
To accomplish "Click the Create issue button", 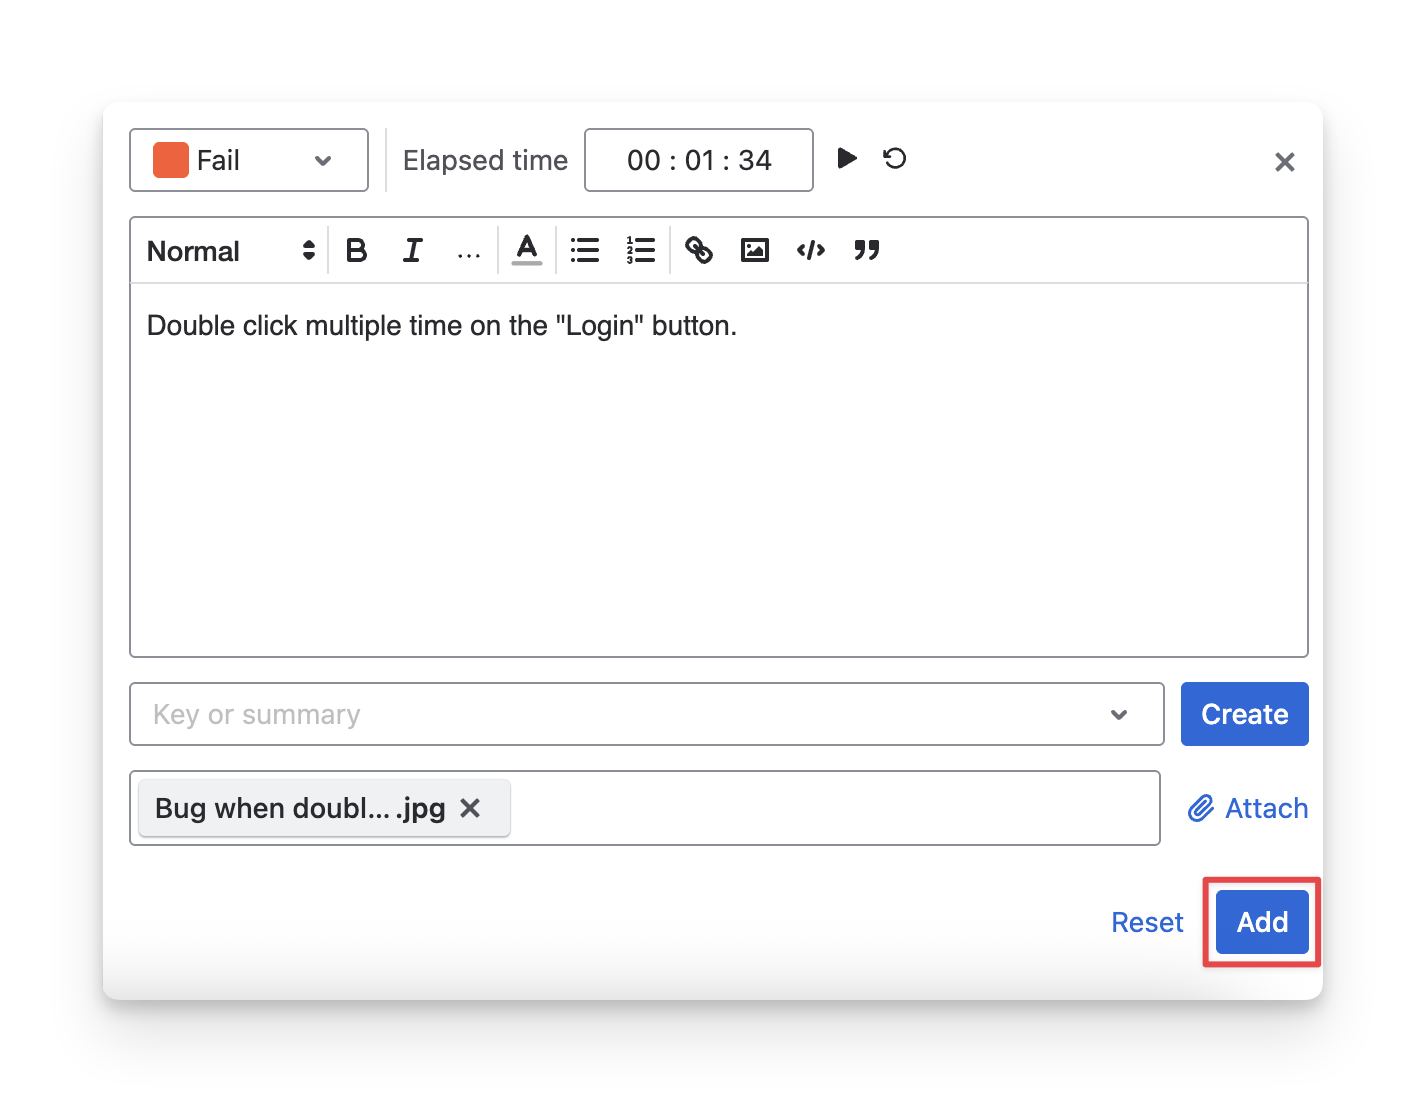I will coord(1244,715).
